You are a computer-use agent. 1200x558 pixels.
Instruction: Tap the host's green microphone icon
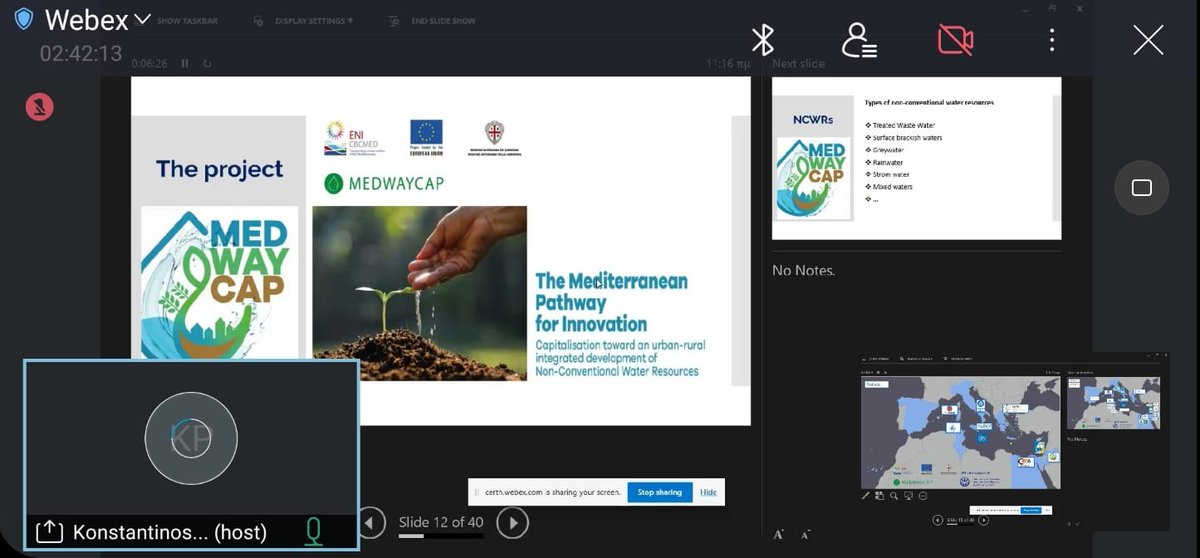click(x=314, y=532)
